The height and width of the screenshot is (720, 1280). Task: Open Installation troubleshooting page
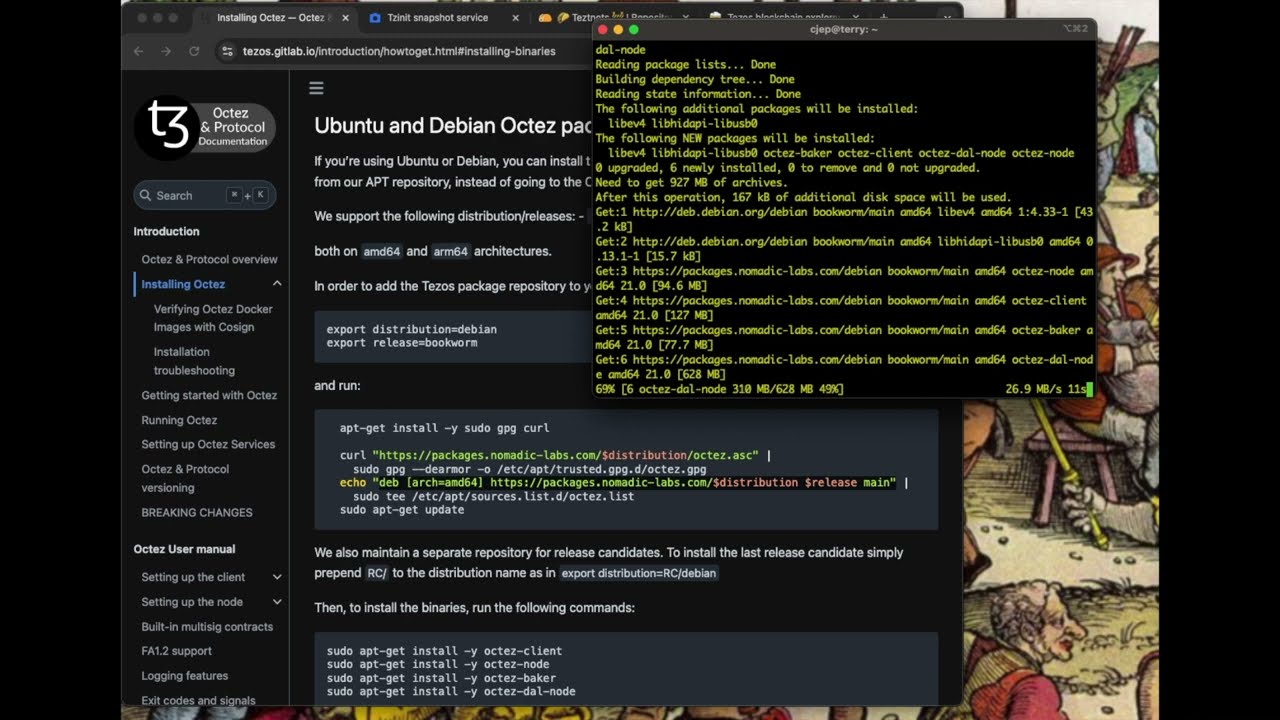(x=194, y=361)
